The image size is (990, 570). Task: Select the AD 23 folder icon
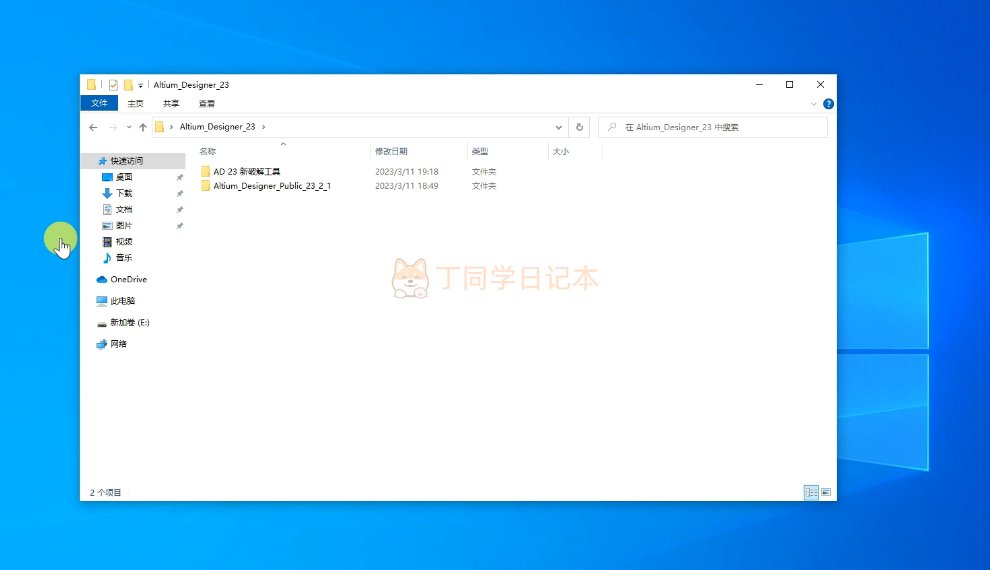coord(205,171)
